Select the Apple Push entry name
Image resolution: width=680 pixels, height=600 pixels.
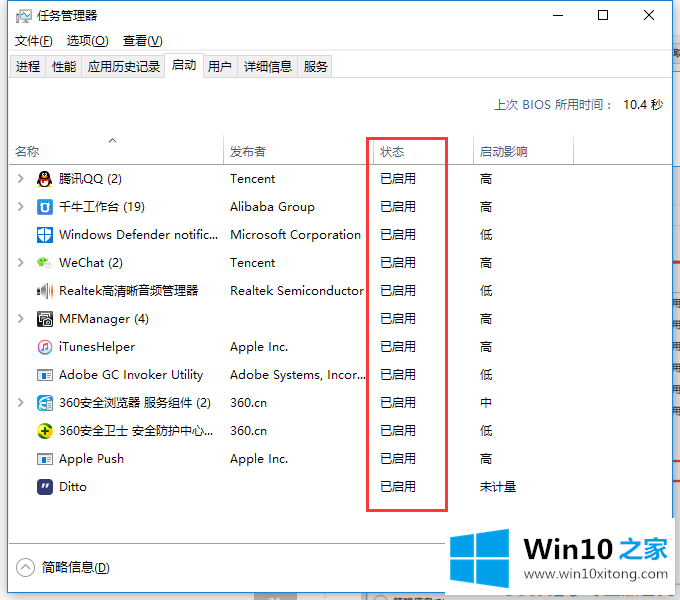92,459
